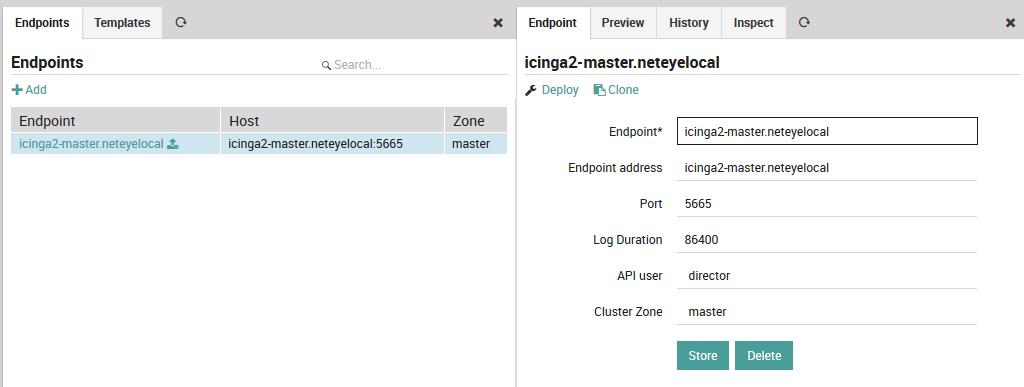Store the endpoint settings
Image resolution: width=1024 pixels, height=387 pixels.
point(703,356)
